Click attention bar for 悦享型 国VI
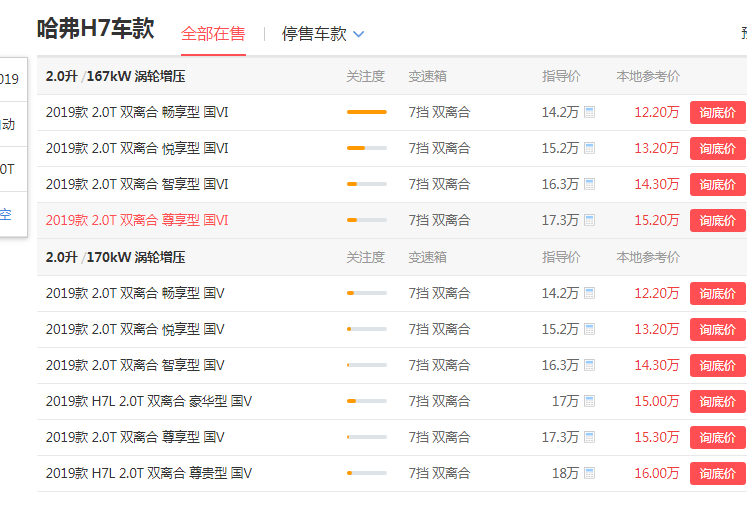Image resolution: width=747 pixels, height=506 pixels. pos(367,148)
